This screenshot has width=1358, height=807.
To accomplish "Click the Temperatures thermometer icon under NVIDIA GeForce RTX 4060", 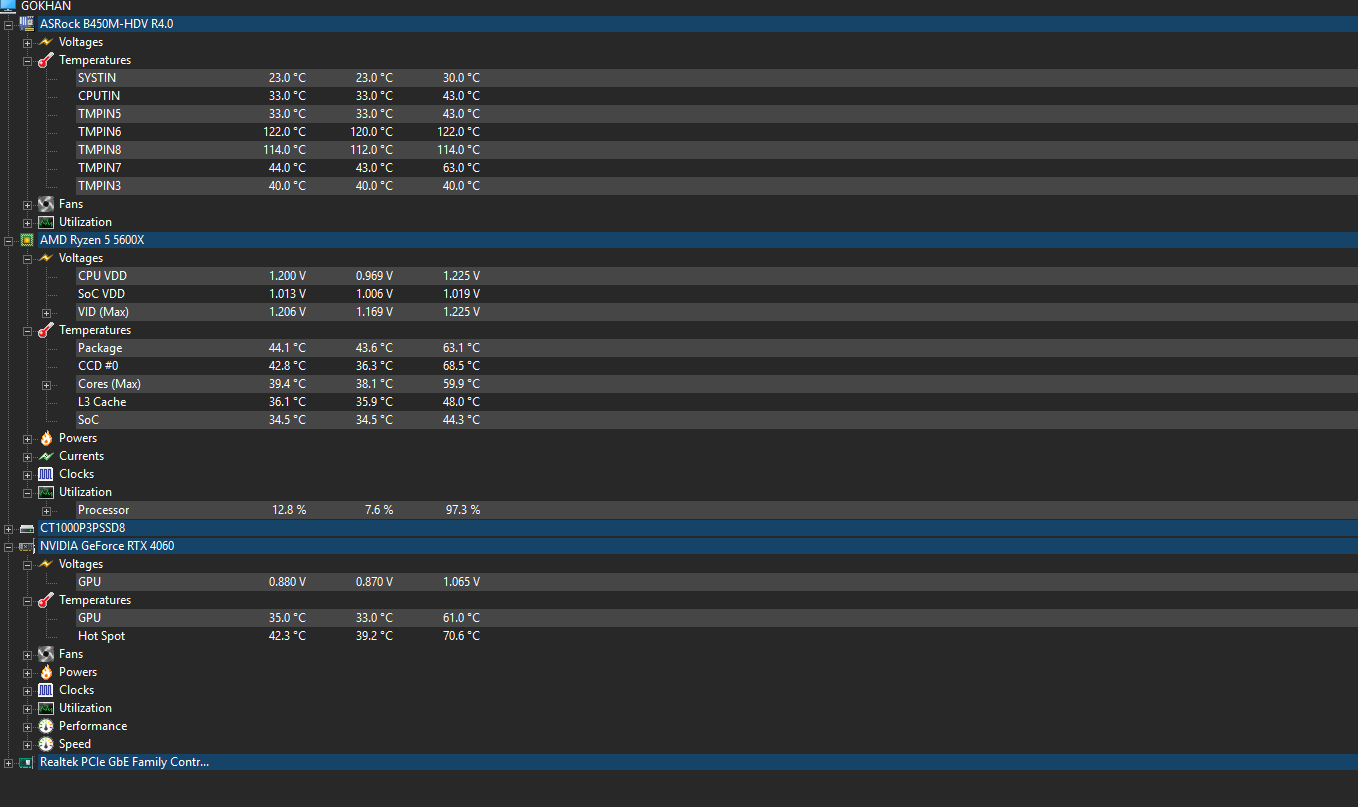I will 46,600.
